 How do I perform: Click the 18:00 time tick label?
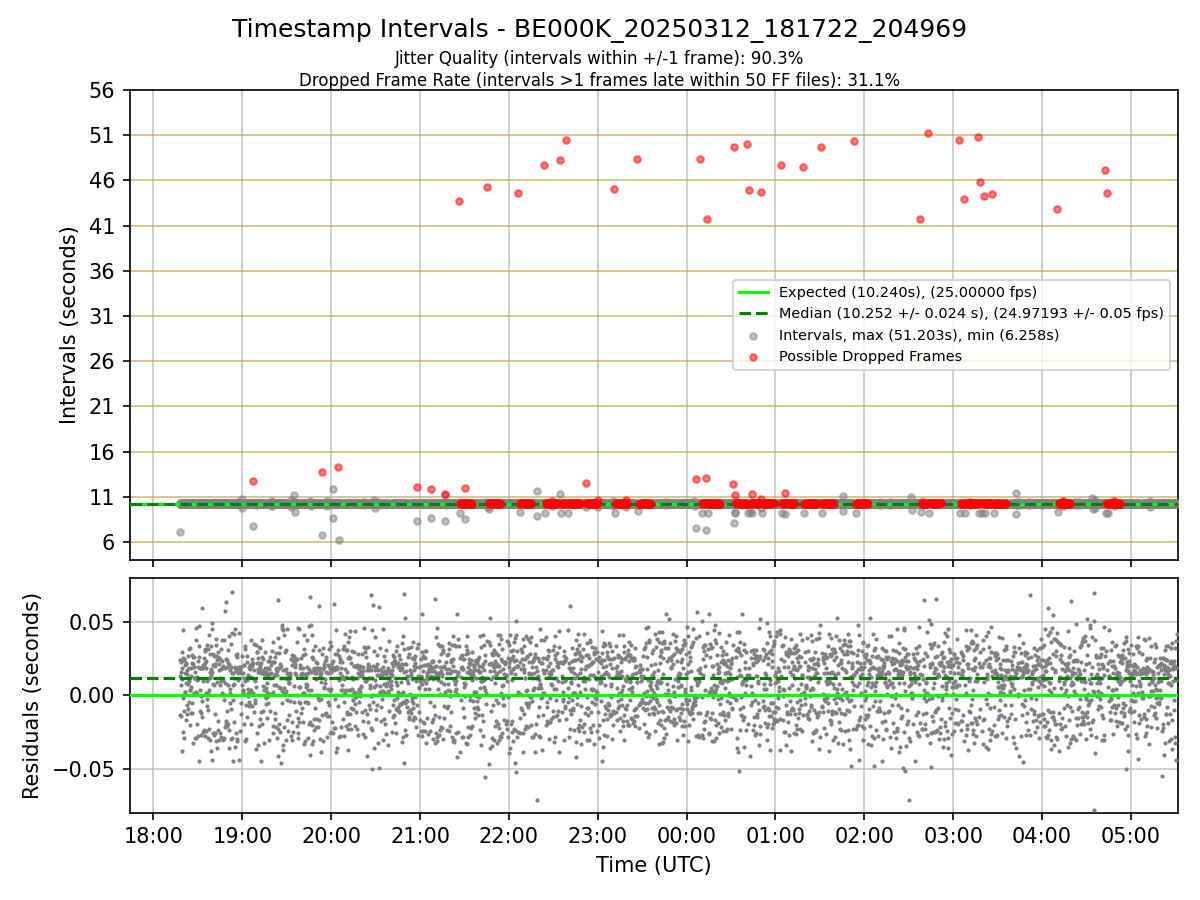pyautogui.click(x=153, y=835)
